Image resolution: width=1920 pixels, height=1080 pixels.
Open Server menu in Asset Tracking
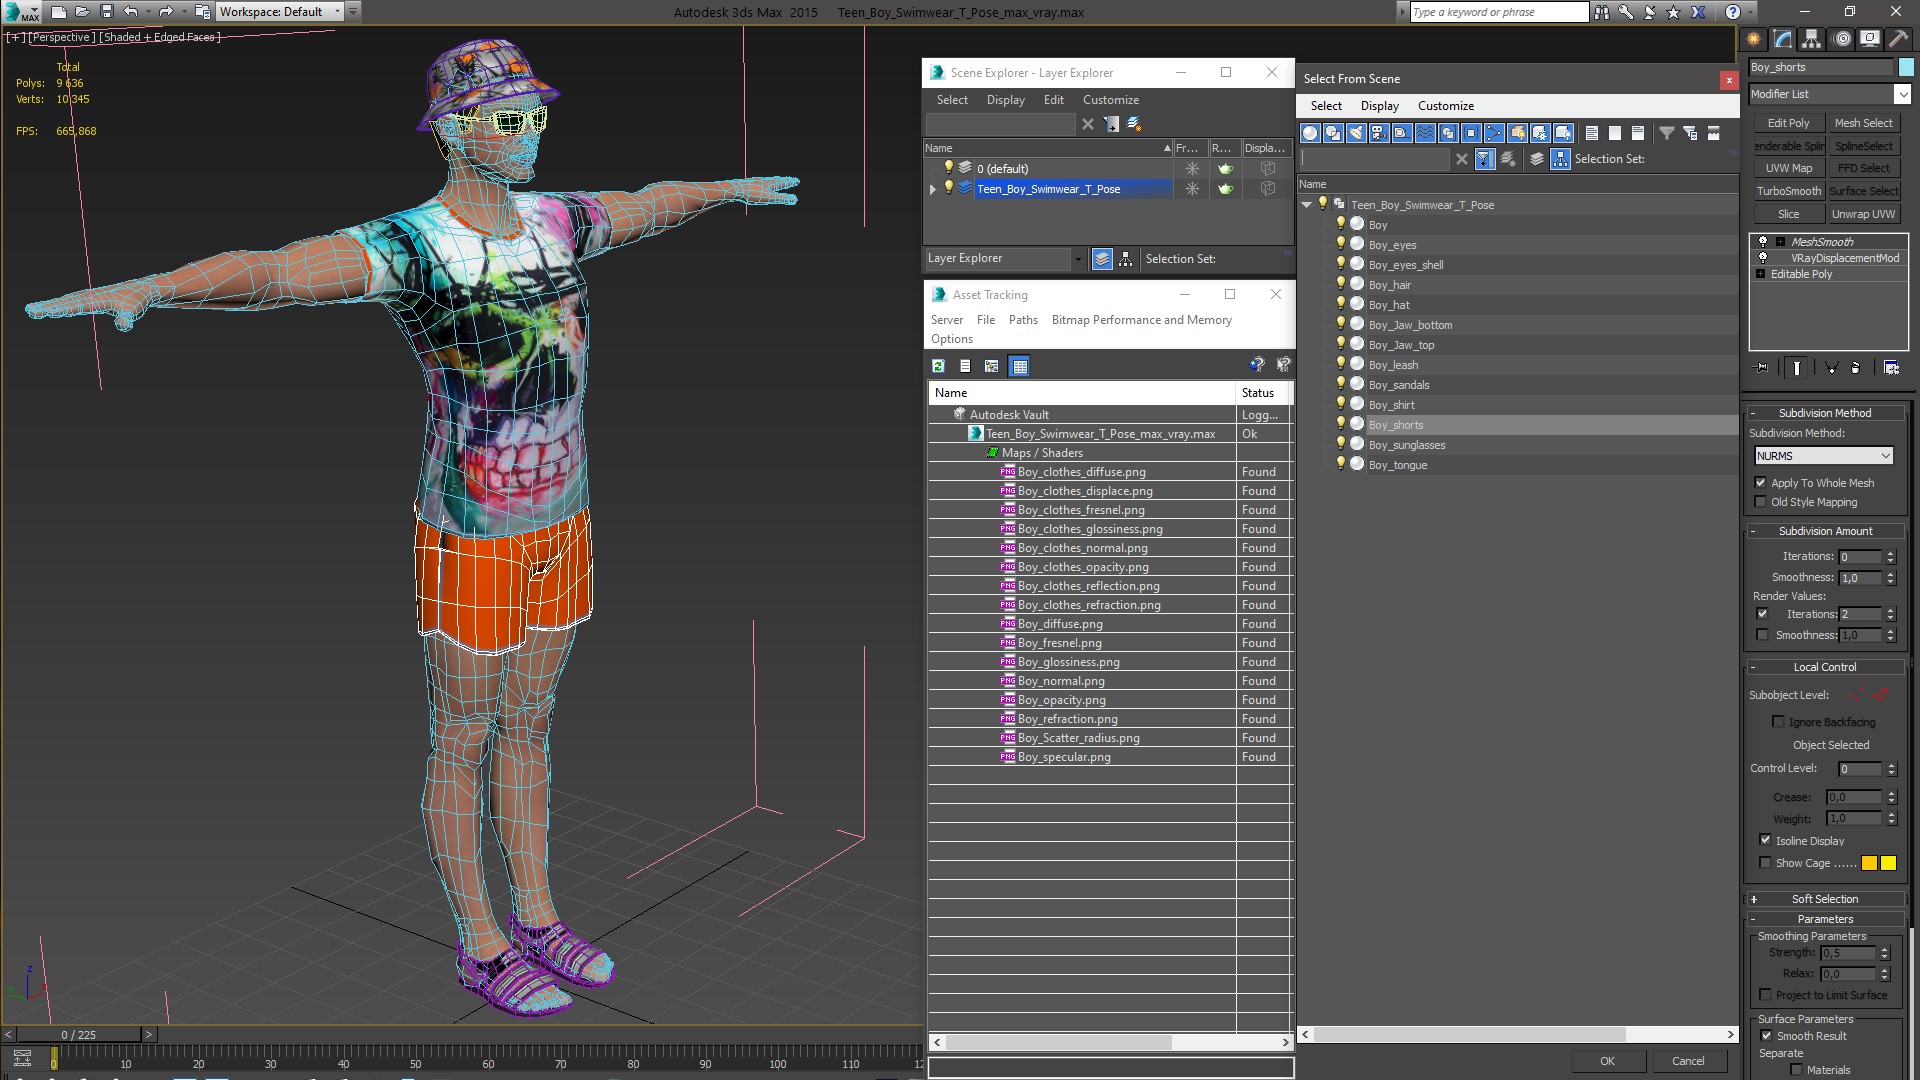point(946,320)
